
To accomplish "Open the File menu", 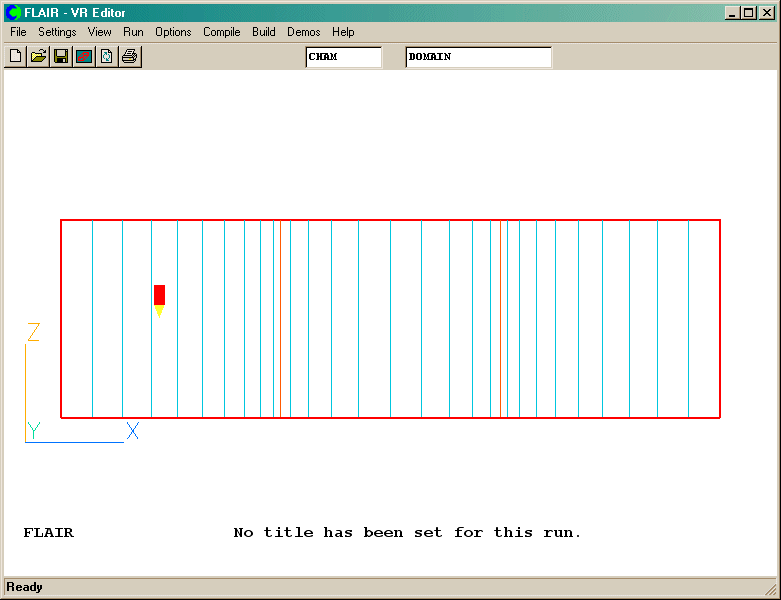I will pos(18,32).
